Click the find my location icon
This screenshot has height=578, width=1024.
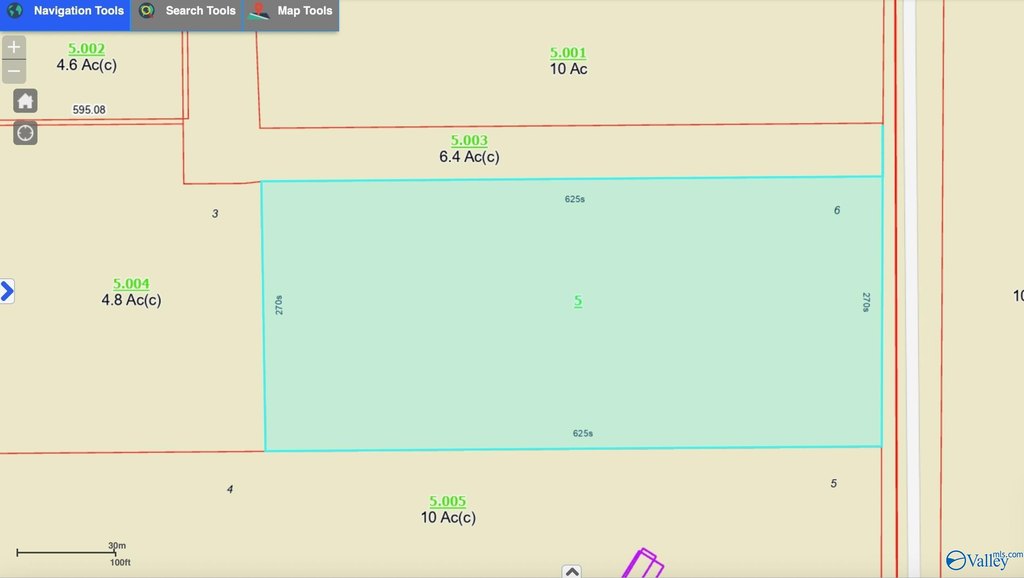[25, 133]
